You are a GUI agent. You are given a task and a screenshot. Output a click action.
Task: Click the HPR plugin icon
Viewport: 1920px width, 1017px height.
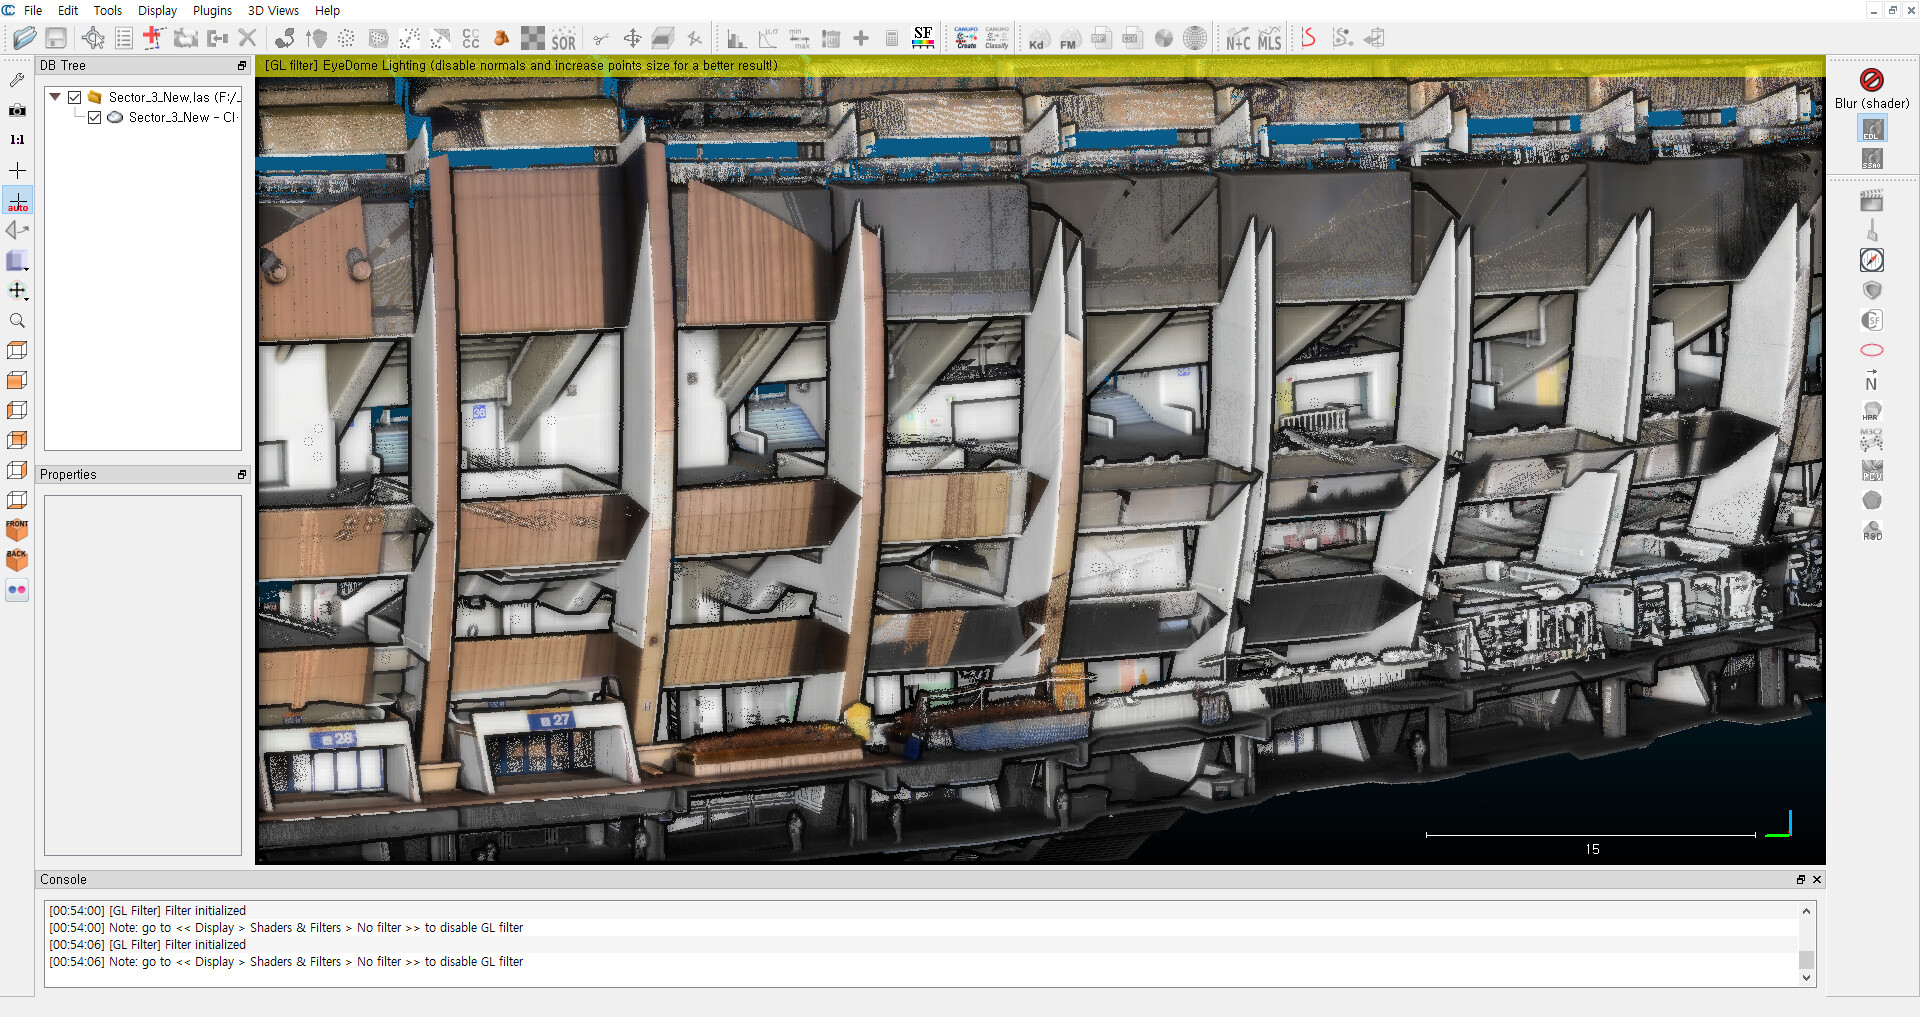1872,411
